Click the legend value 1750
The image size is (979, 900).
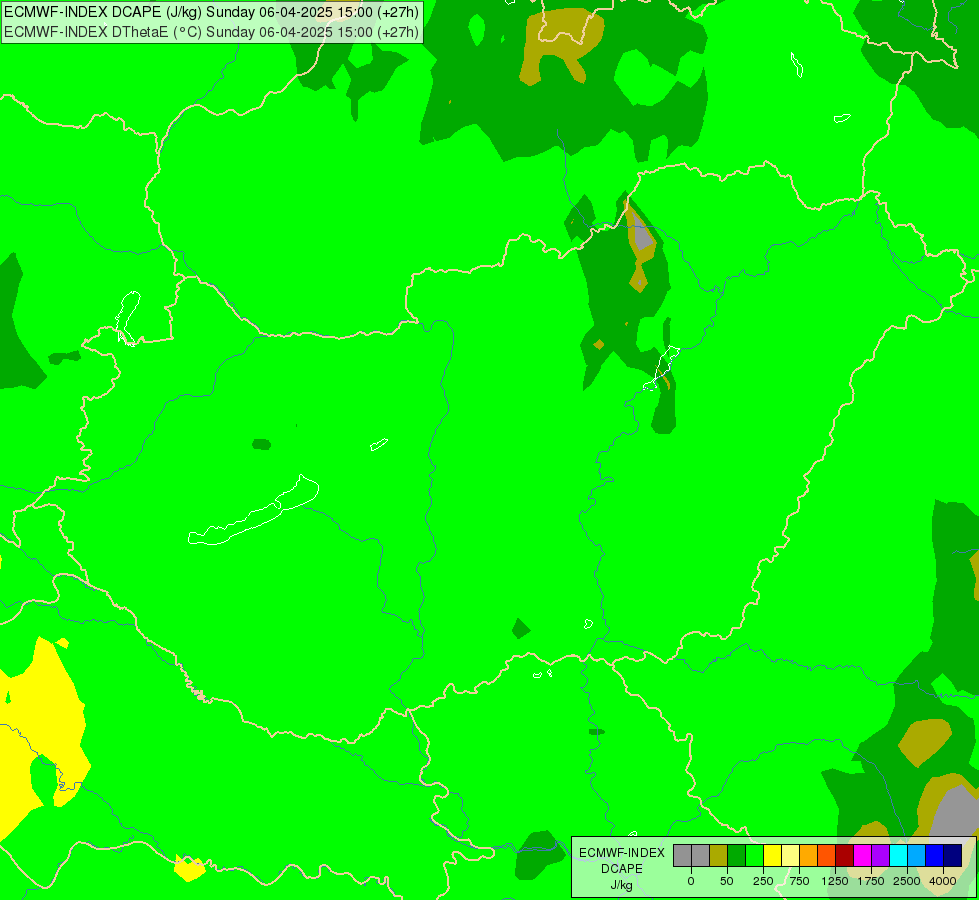tap(871, 881)
